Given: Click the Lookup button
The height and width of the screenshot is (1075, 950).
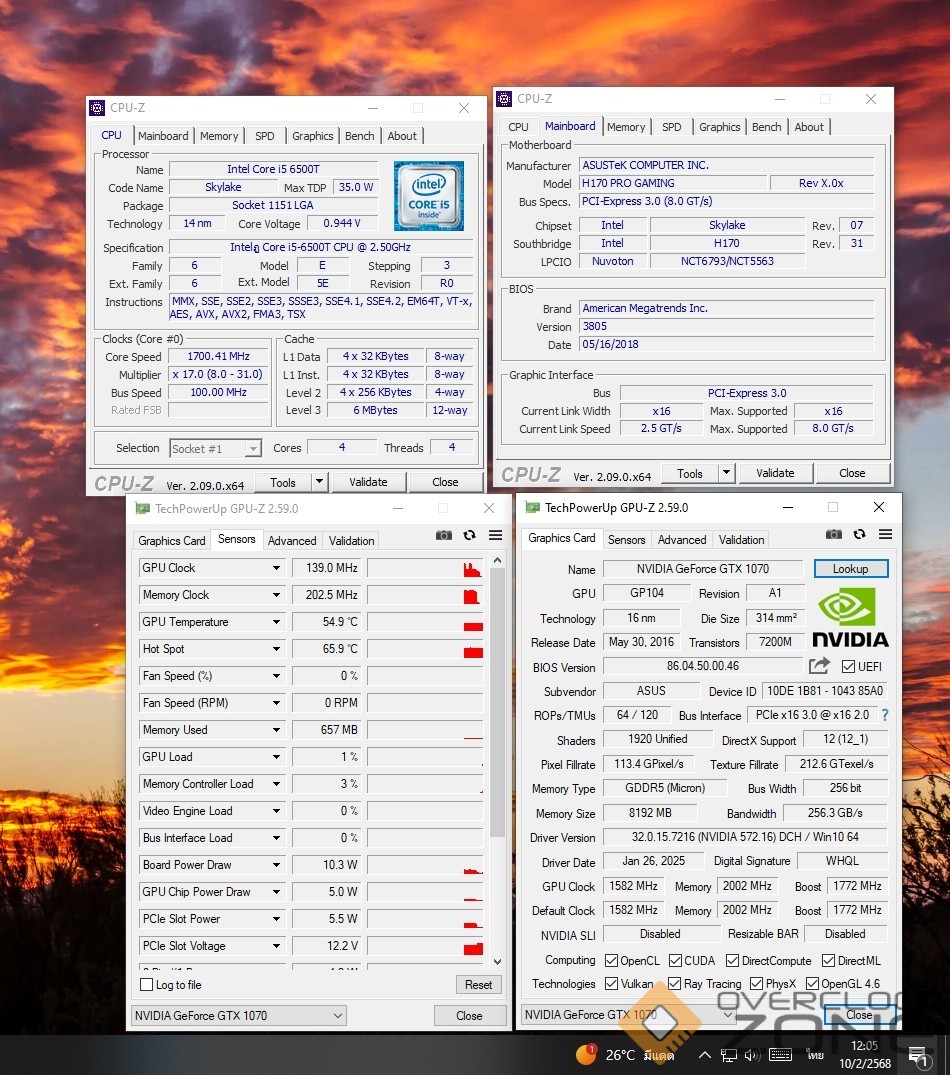Looking at the screenshot, I should [851, 568].
